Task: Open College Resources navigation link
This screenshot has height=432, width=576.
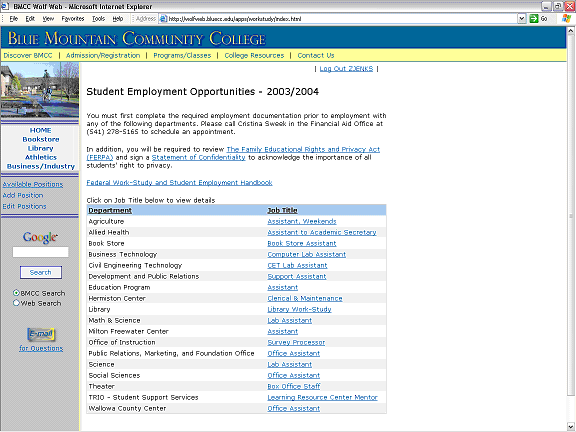Action: pyautogui.click(x=254, y=55)
